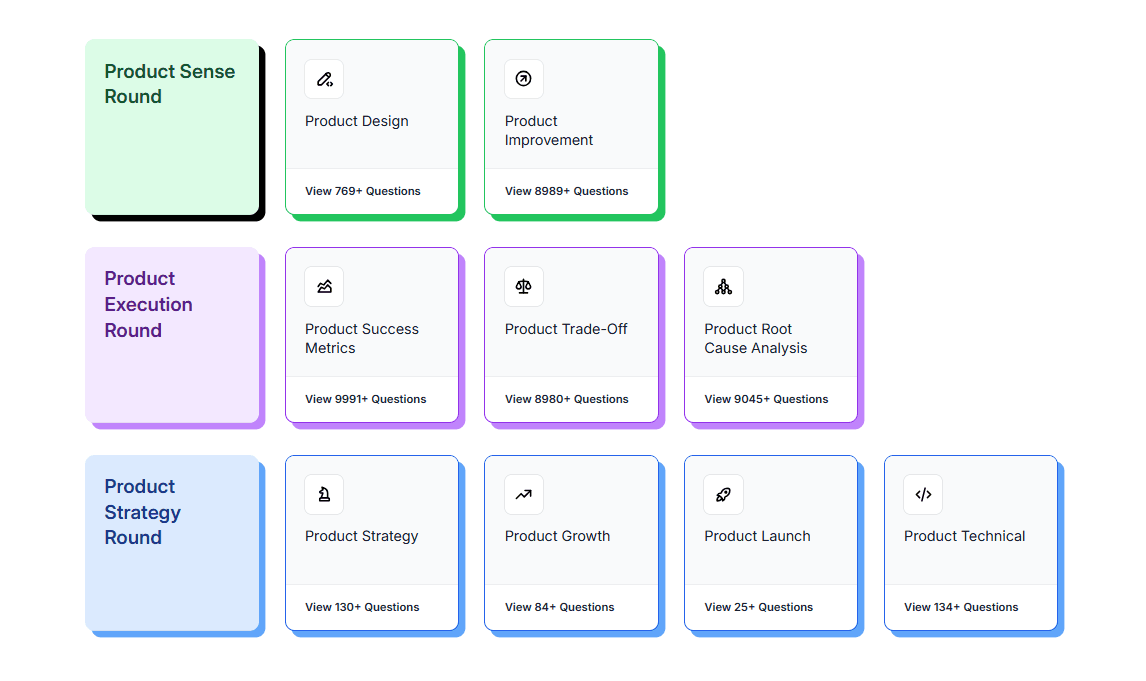Click the Product Technical code brackets icon

pos(923,494)
